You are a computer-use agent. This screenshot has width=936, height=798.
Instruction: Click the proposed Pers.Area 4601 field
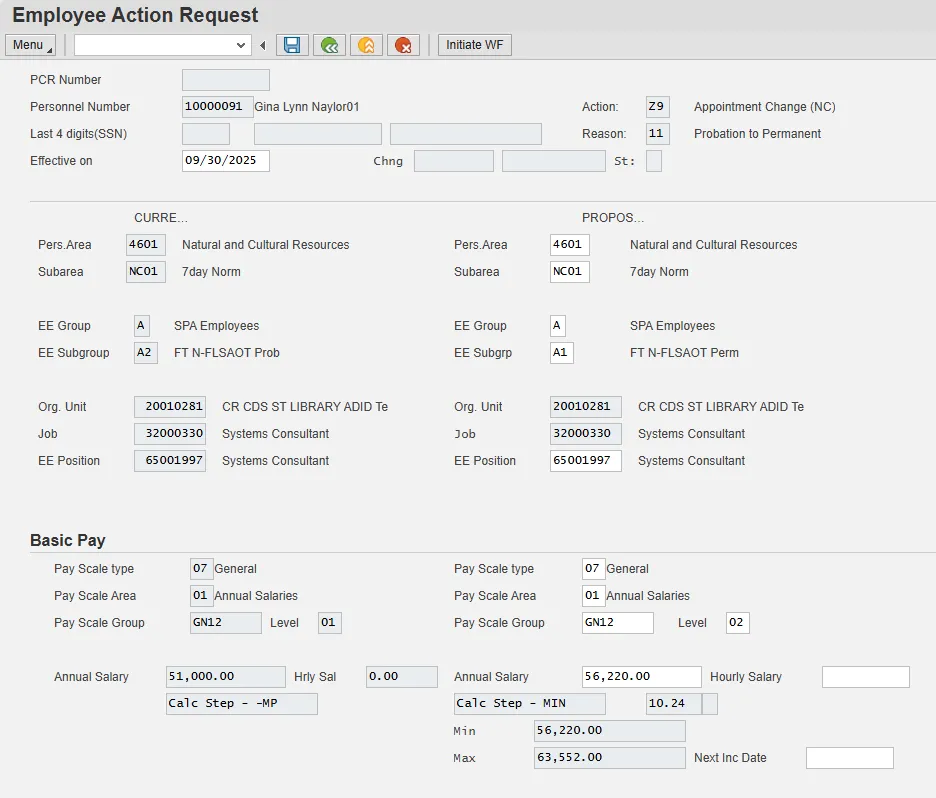(x=569, y=245)
